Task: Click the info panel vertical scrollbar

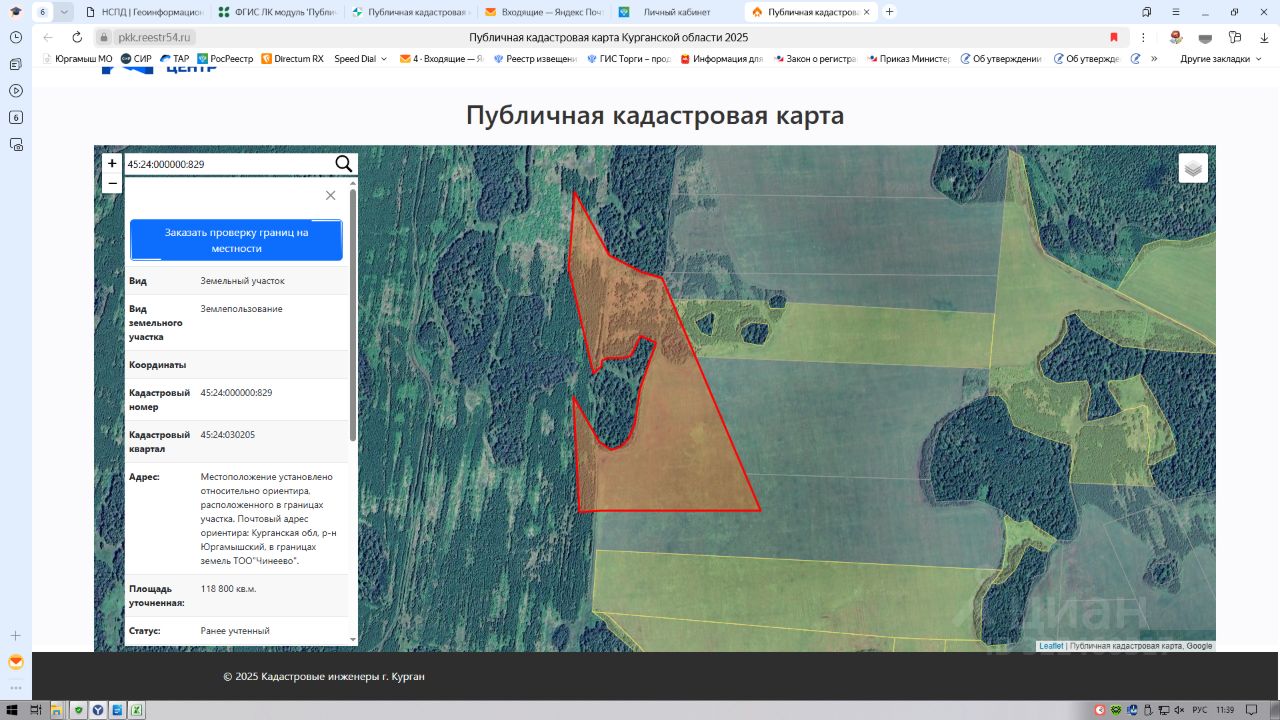Action: [352, 315]
